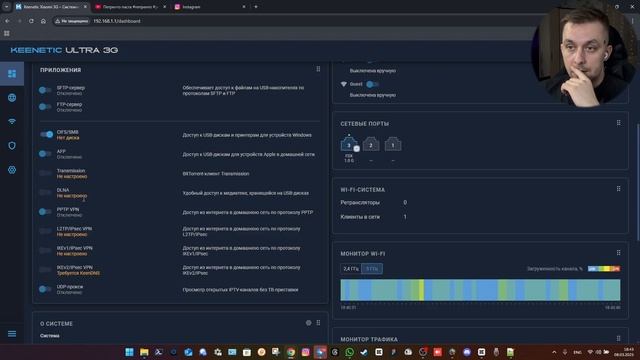Select network port 1 icon
Screen dimensions: 640x360
point(393,144)
